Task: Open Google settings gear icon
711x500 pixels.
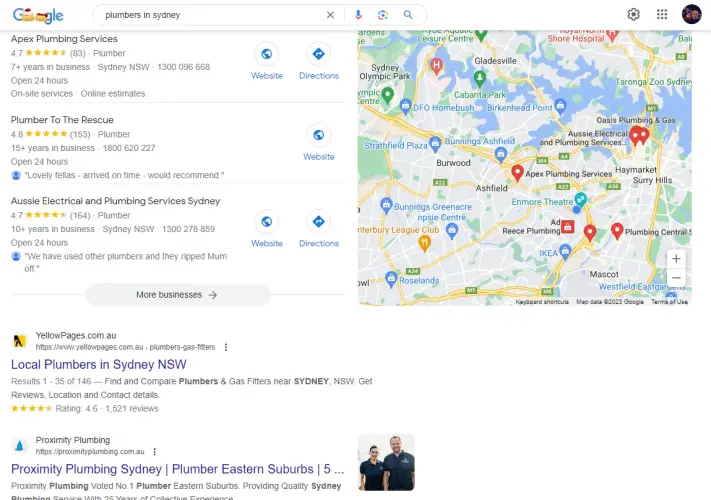Action: pyautogui.click(x=633, y=15)
